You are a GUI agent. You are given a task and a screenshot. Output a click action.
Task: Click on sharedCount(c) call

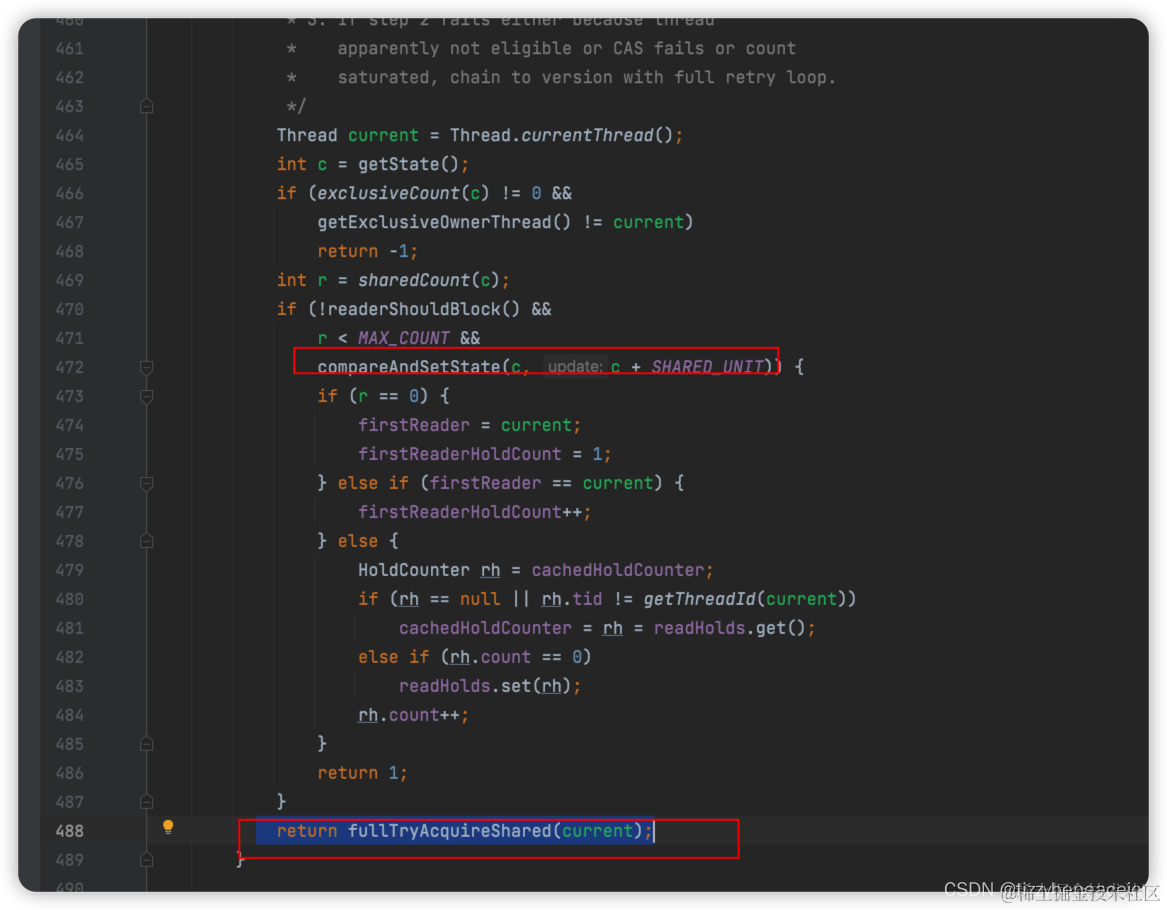point(429,280)
